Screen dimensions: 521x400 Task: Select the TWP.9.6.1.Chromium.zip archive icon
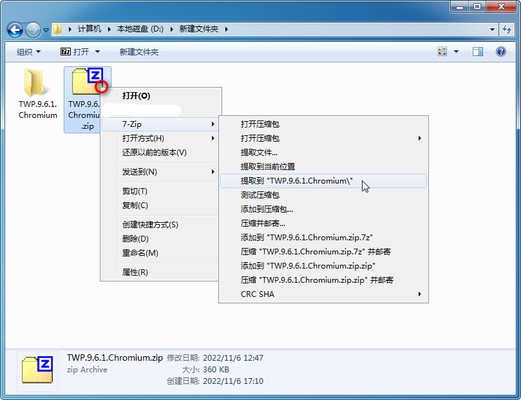[x=87, y=81]
